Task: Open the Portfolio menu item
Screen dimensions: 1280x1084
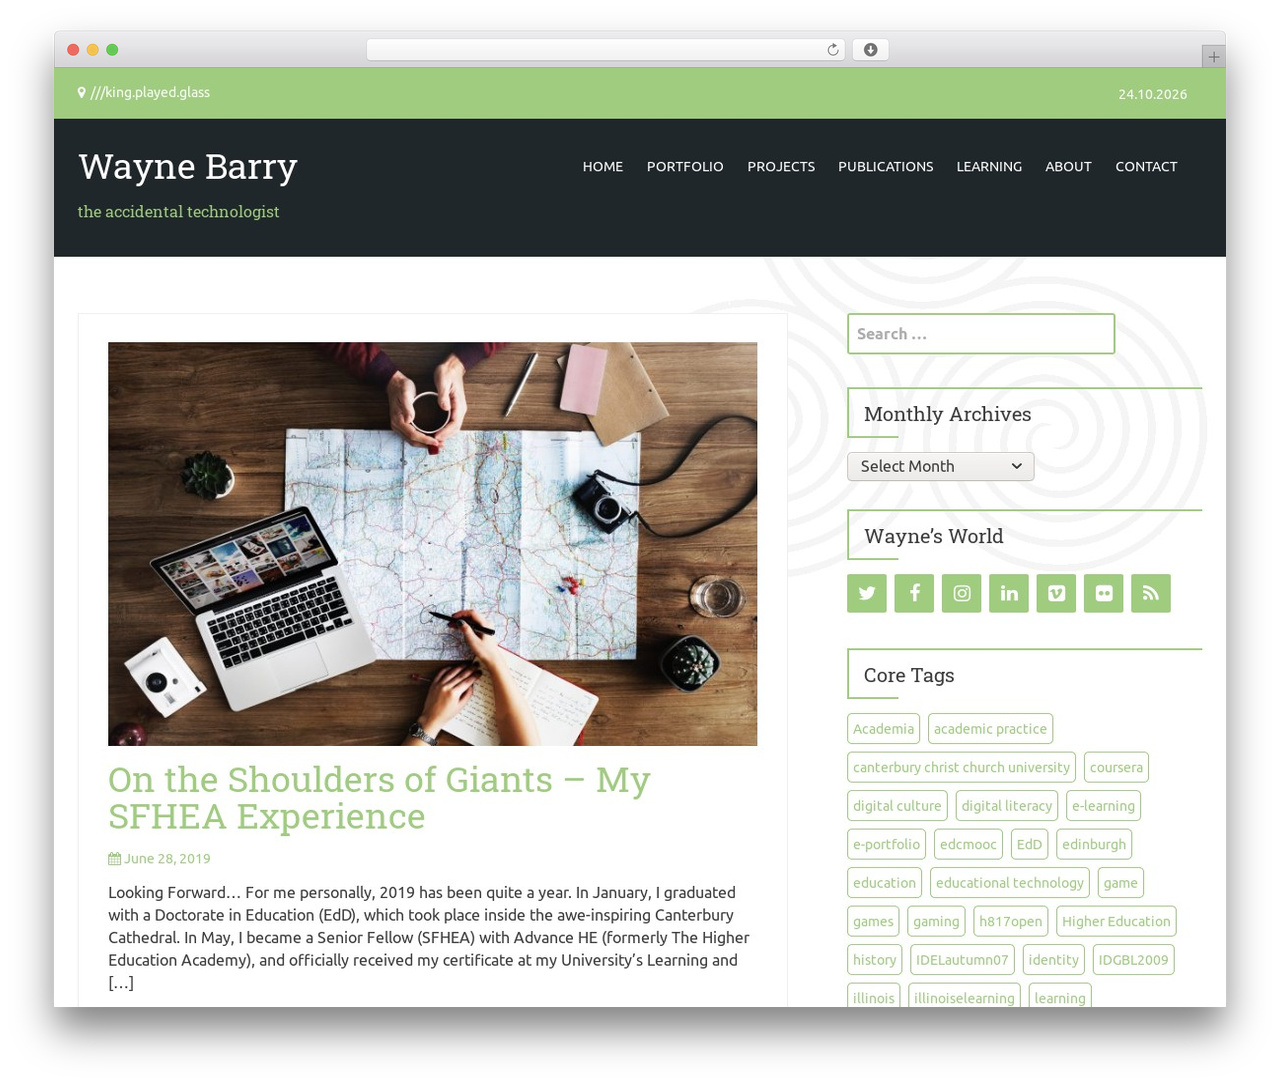Action: (x=685, y=166)
